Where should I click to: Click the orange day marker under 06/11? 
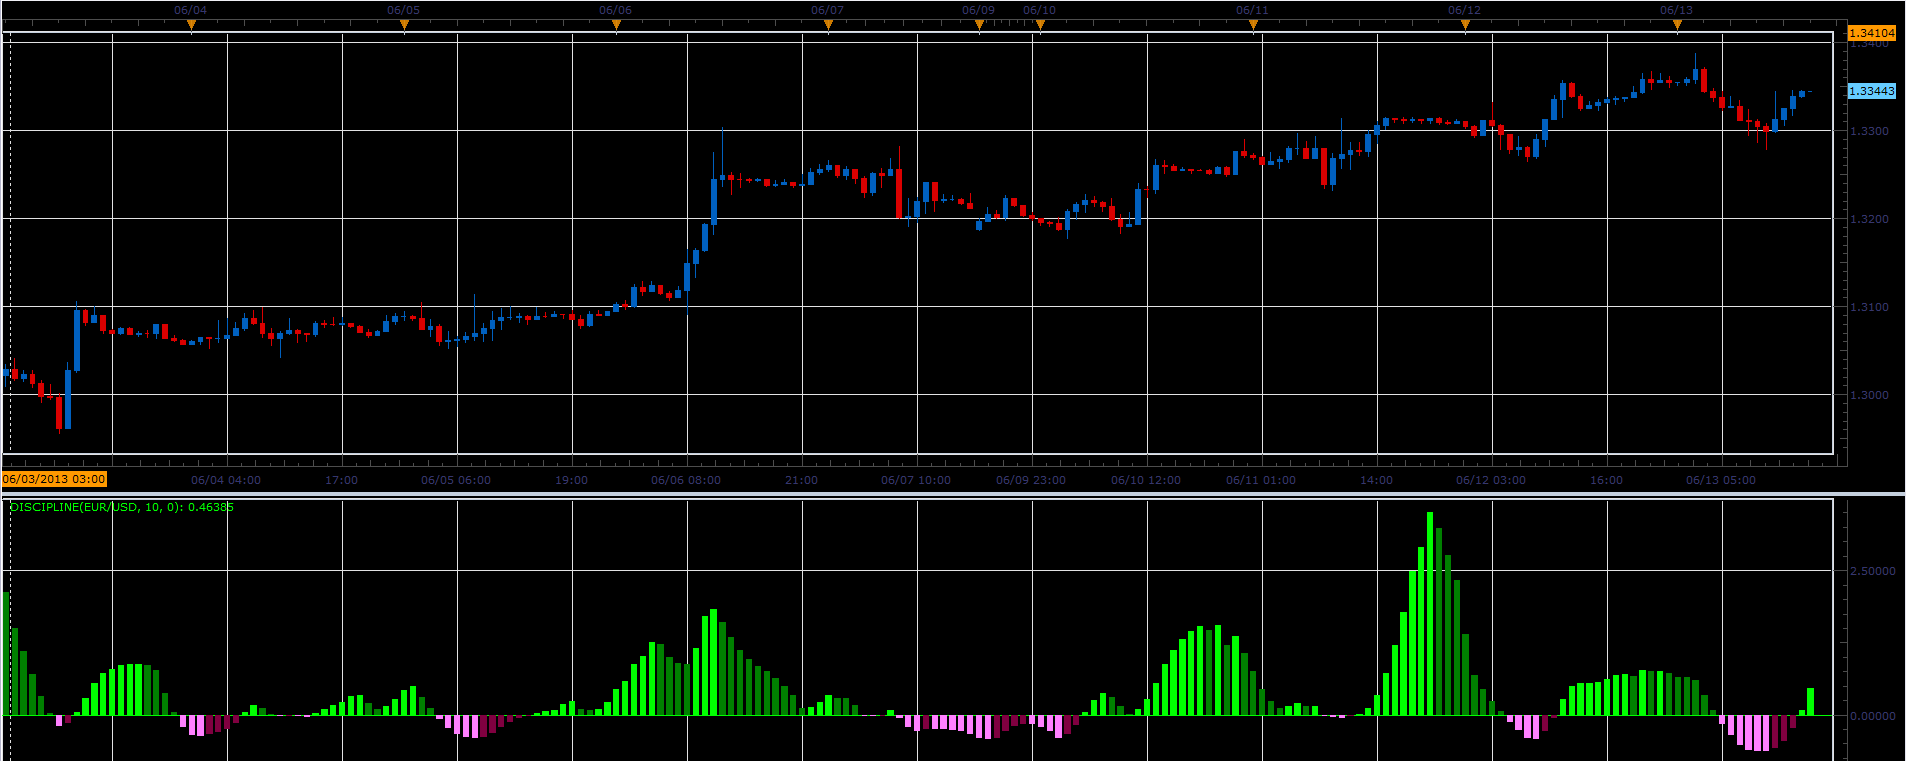1253,26
